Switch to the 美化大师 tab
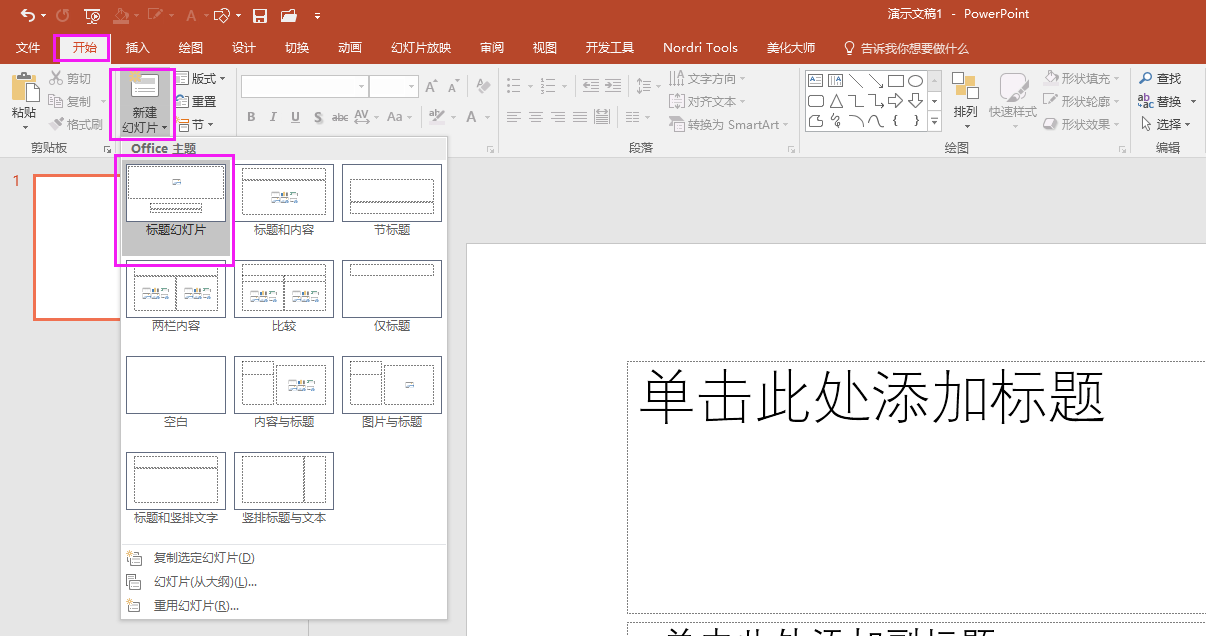Image resolution: width=1206 pixels, height=636 pixels. (x=791, y=48)
